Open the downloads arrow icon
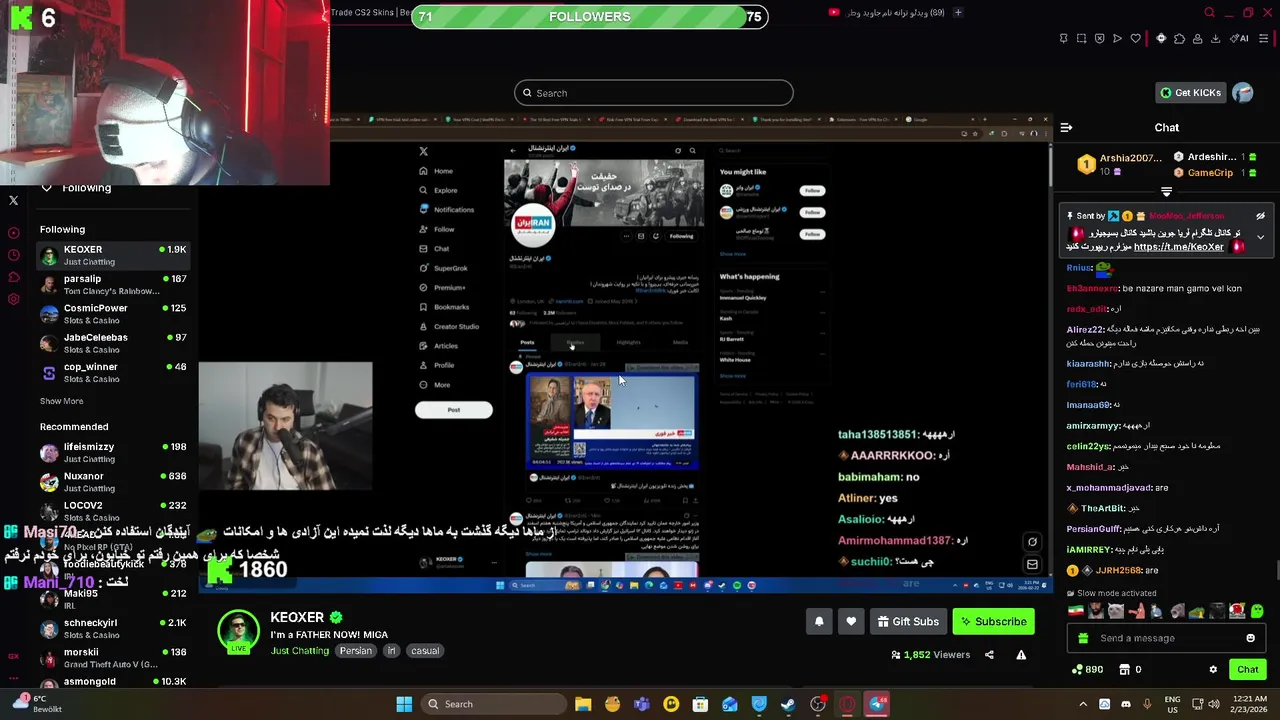Screen dimensions: 1280x720 1215,39
